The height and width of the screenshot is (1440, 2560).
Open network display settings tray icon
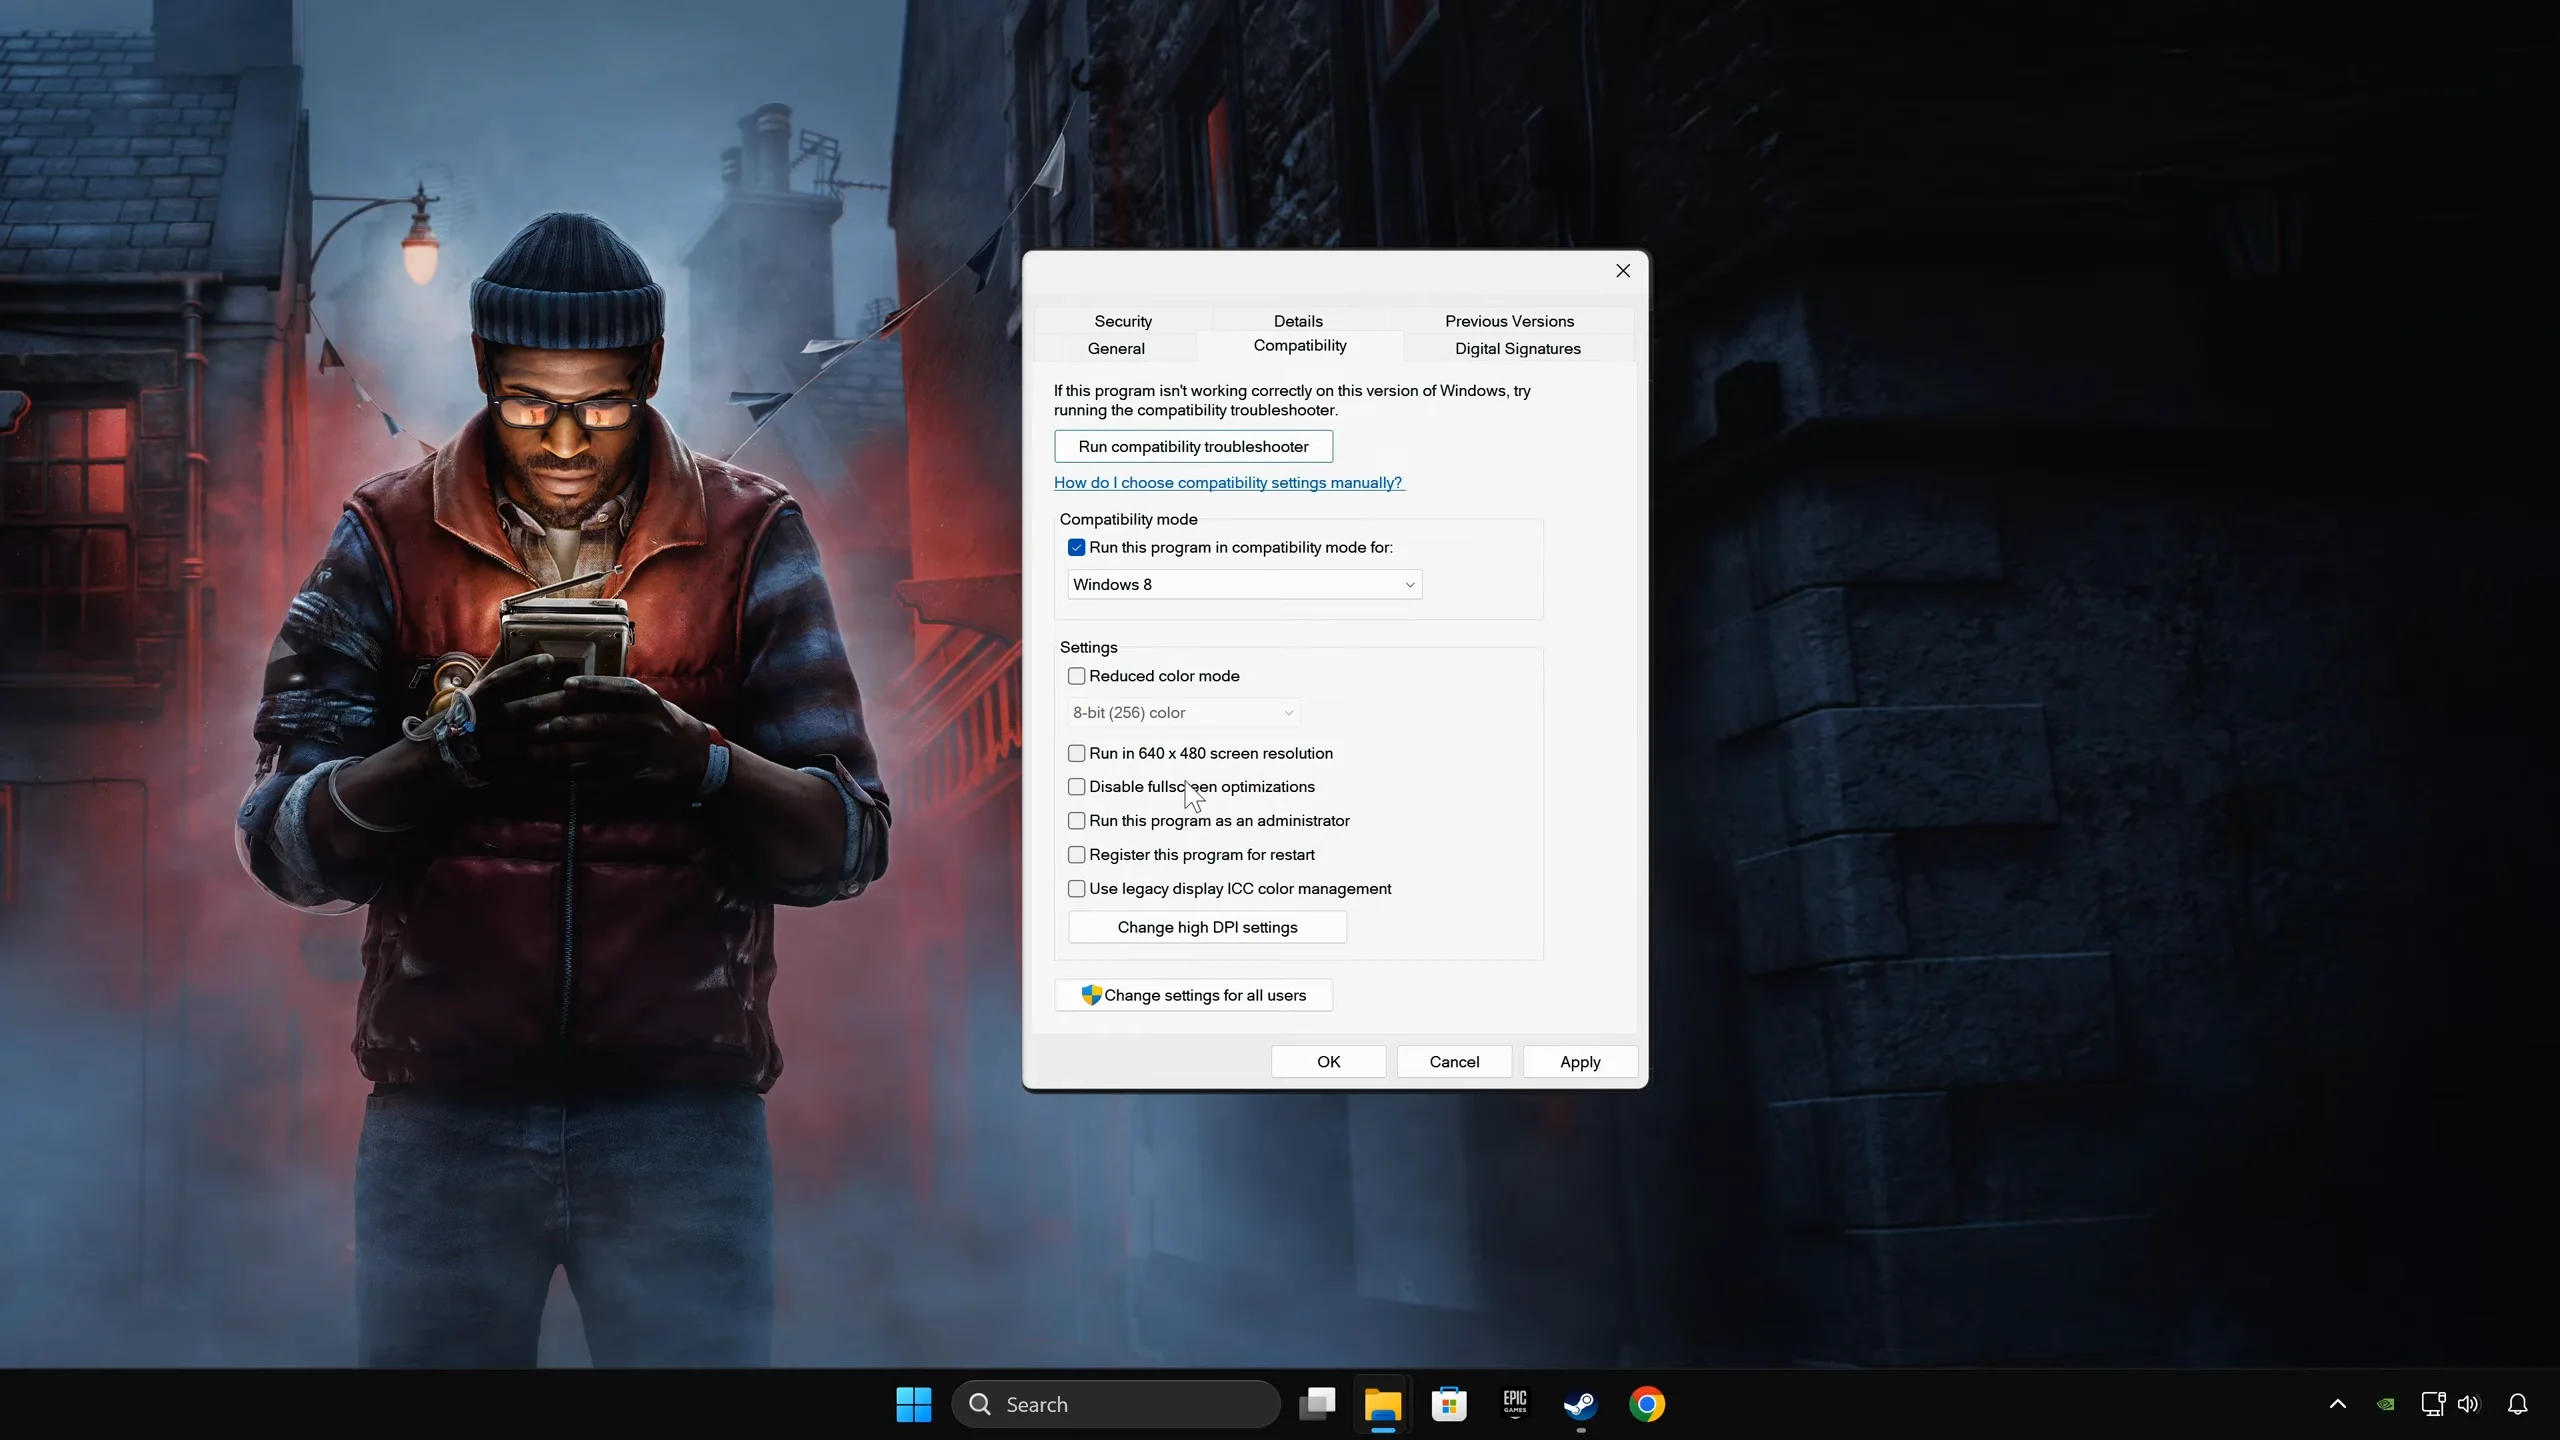point(2433,1404)
